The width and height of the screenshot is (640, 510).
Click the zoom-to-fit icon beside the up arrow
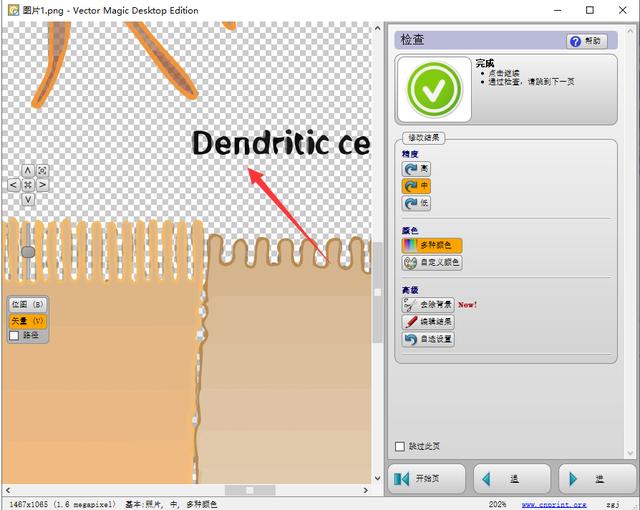tap(42, 170)
